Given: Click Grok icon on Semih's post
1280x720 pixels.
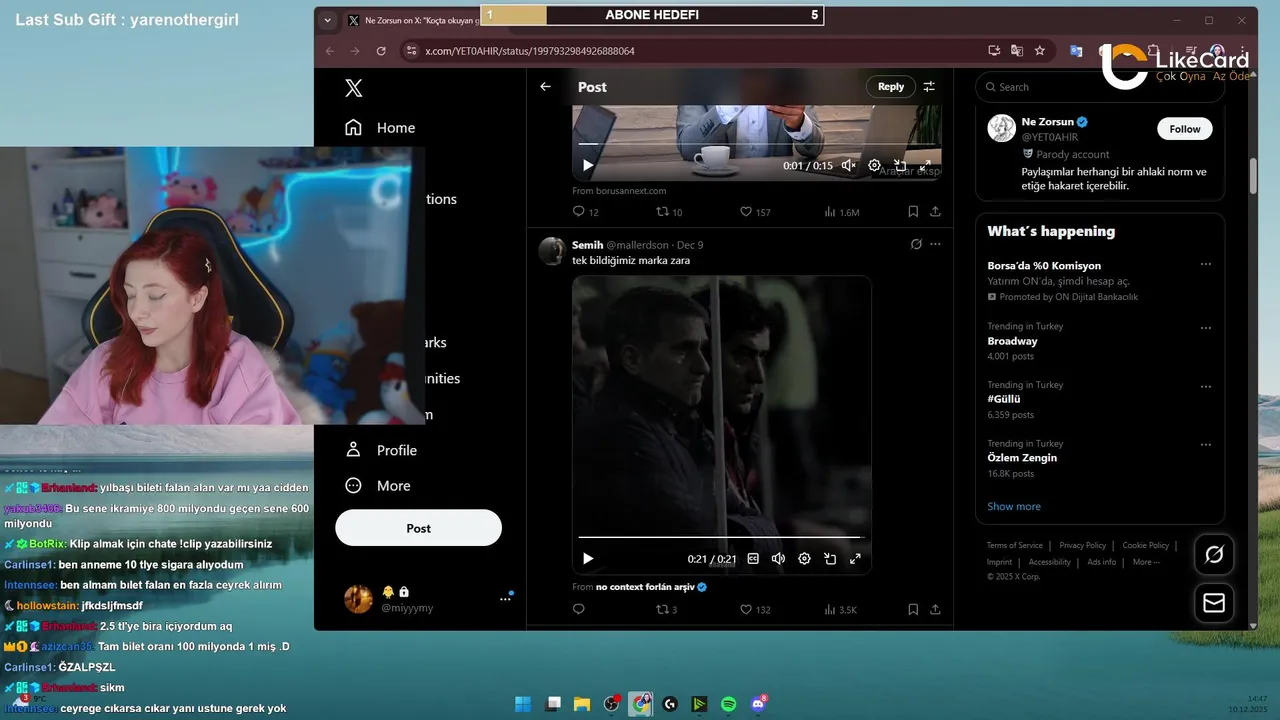Looking at the screenshot, I should click(x=916, y=244).
